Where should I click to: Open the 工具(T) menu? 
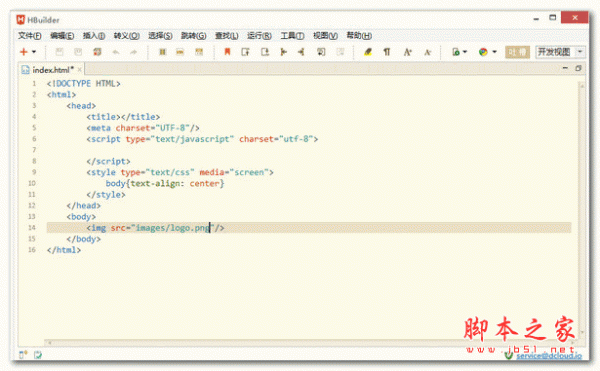pos(292,36)
